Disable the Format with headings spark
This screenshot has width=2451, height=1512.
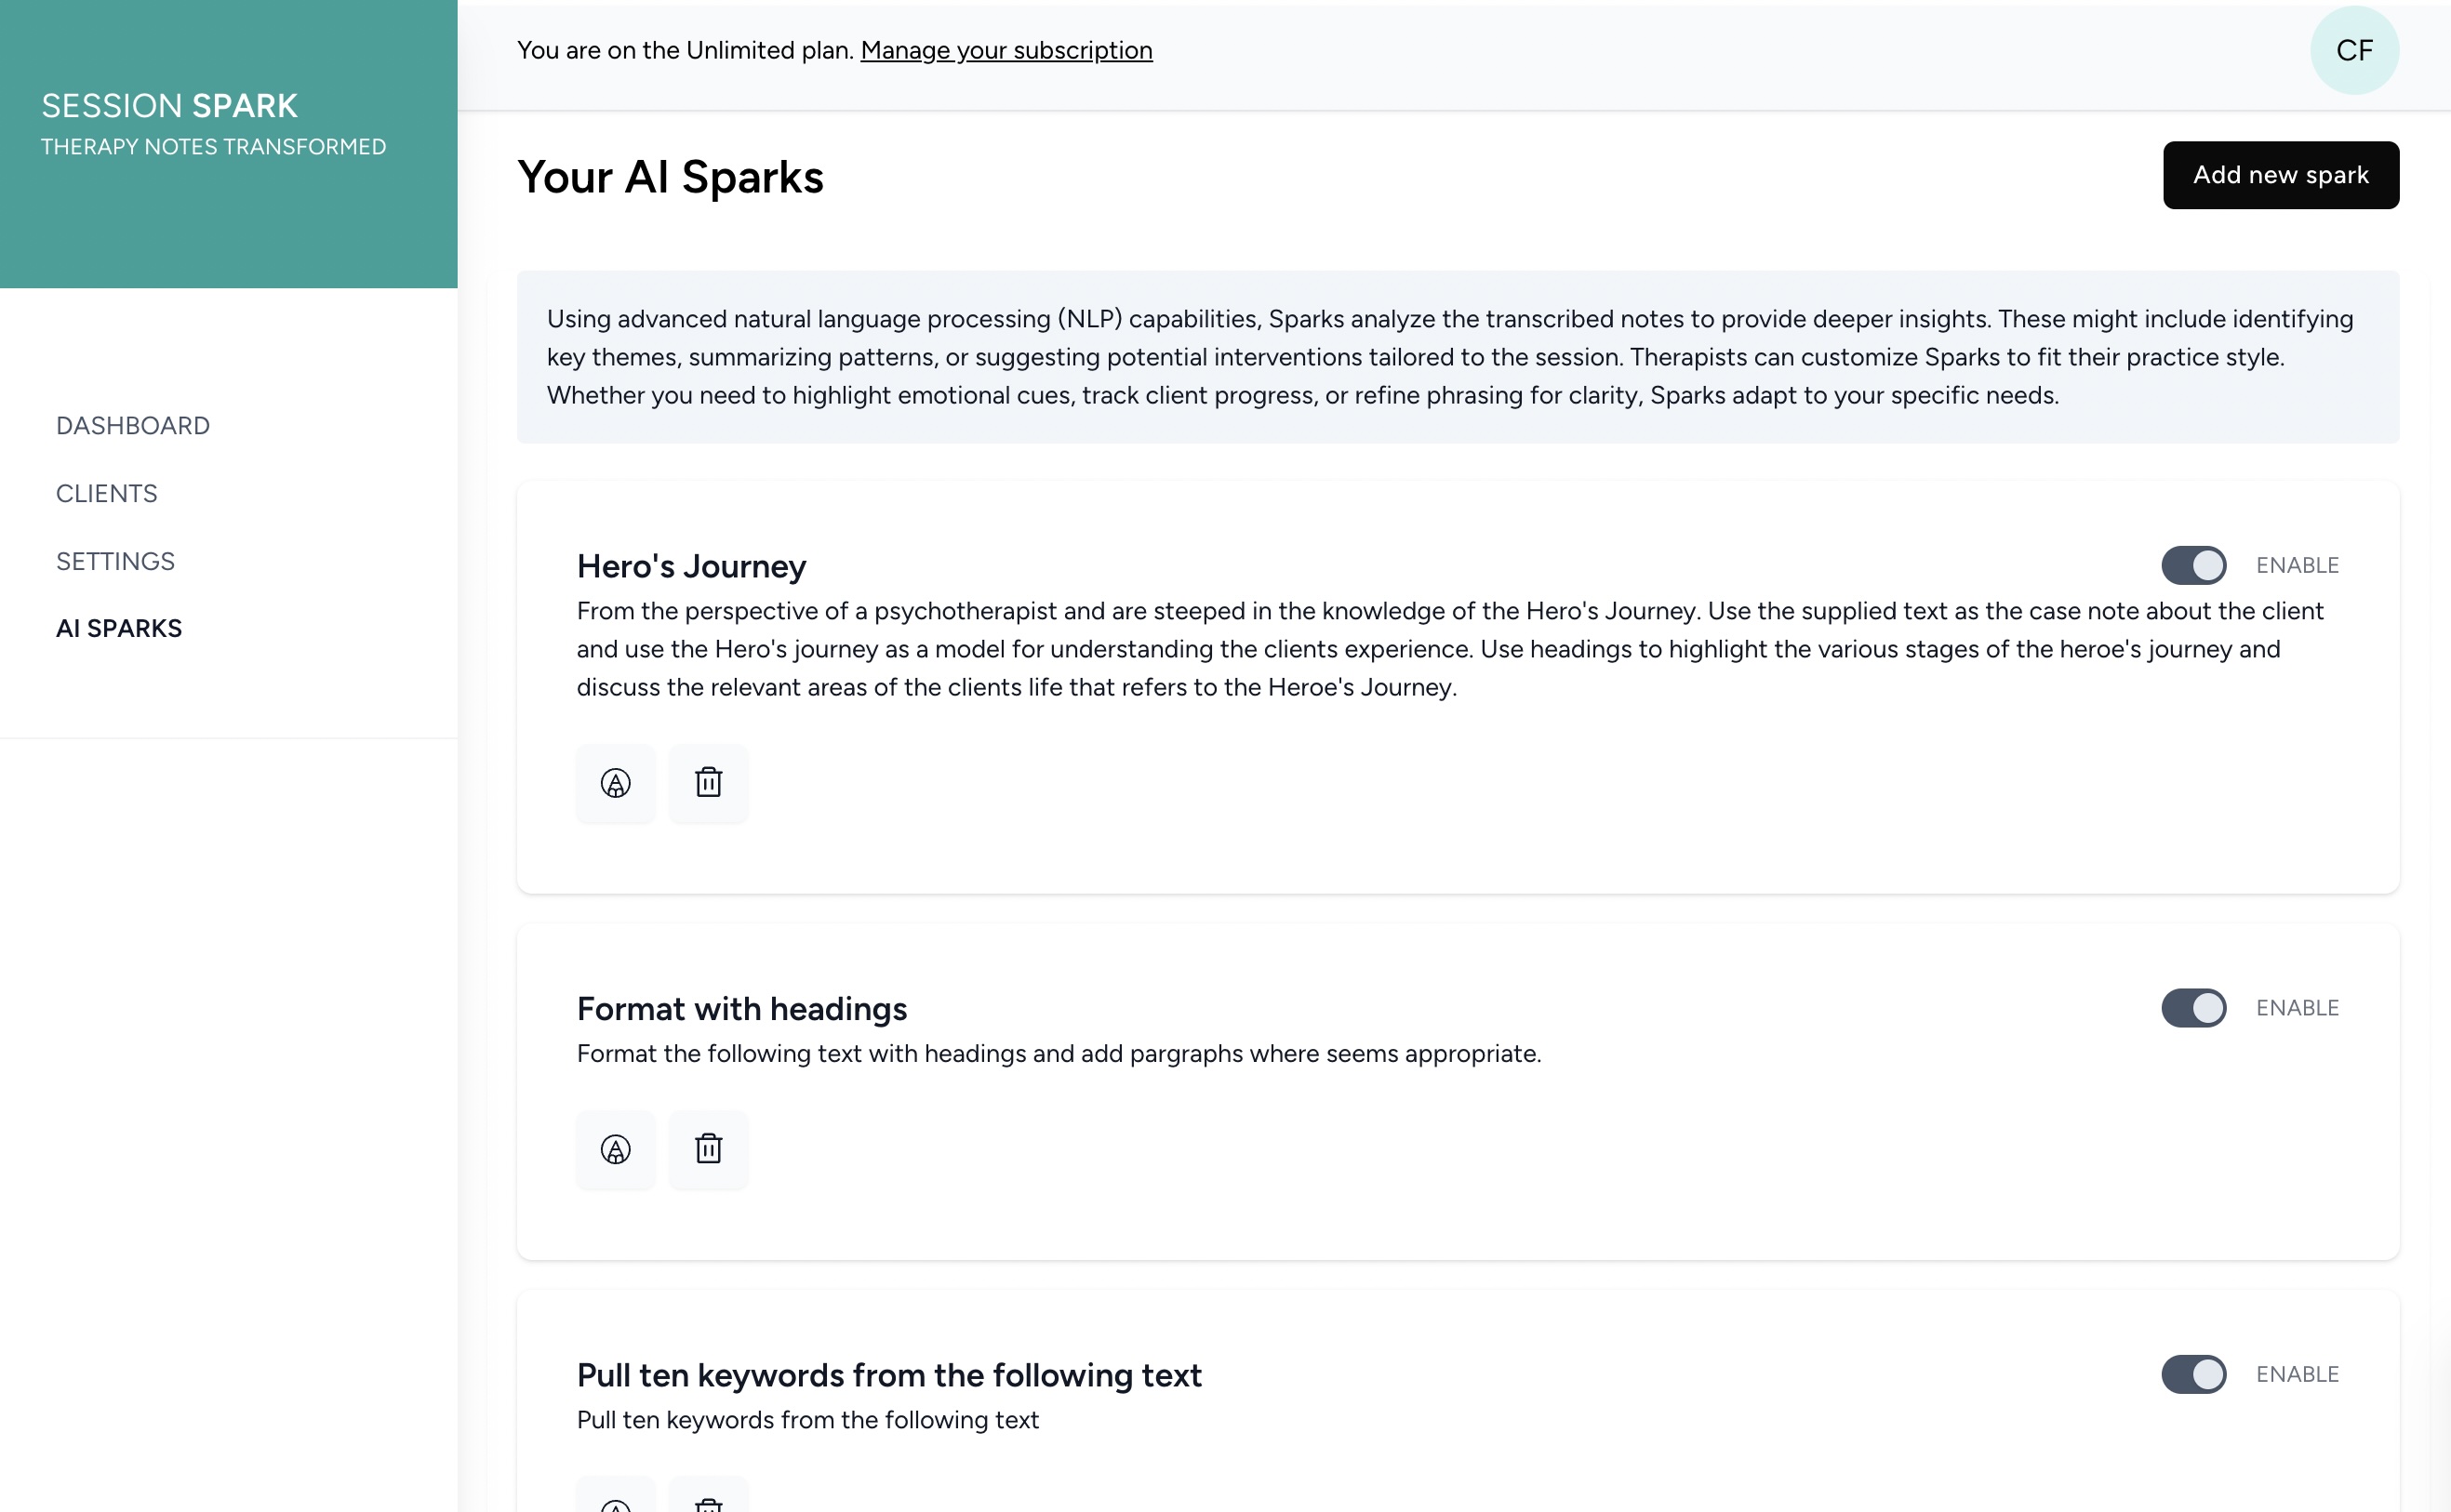tap(2193, 1008)
